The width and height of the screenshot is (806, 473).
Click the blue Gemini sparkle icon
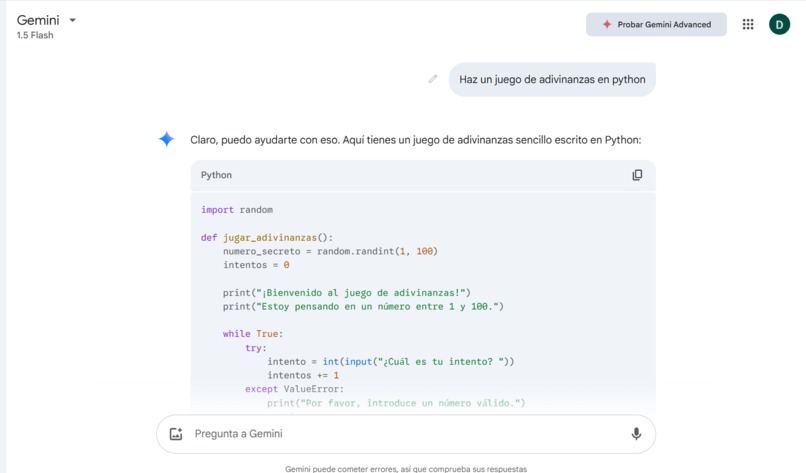pyautogui.click(x=167, y=139)
